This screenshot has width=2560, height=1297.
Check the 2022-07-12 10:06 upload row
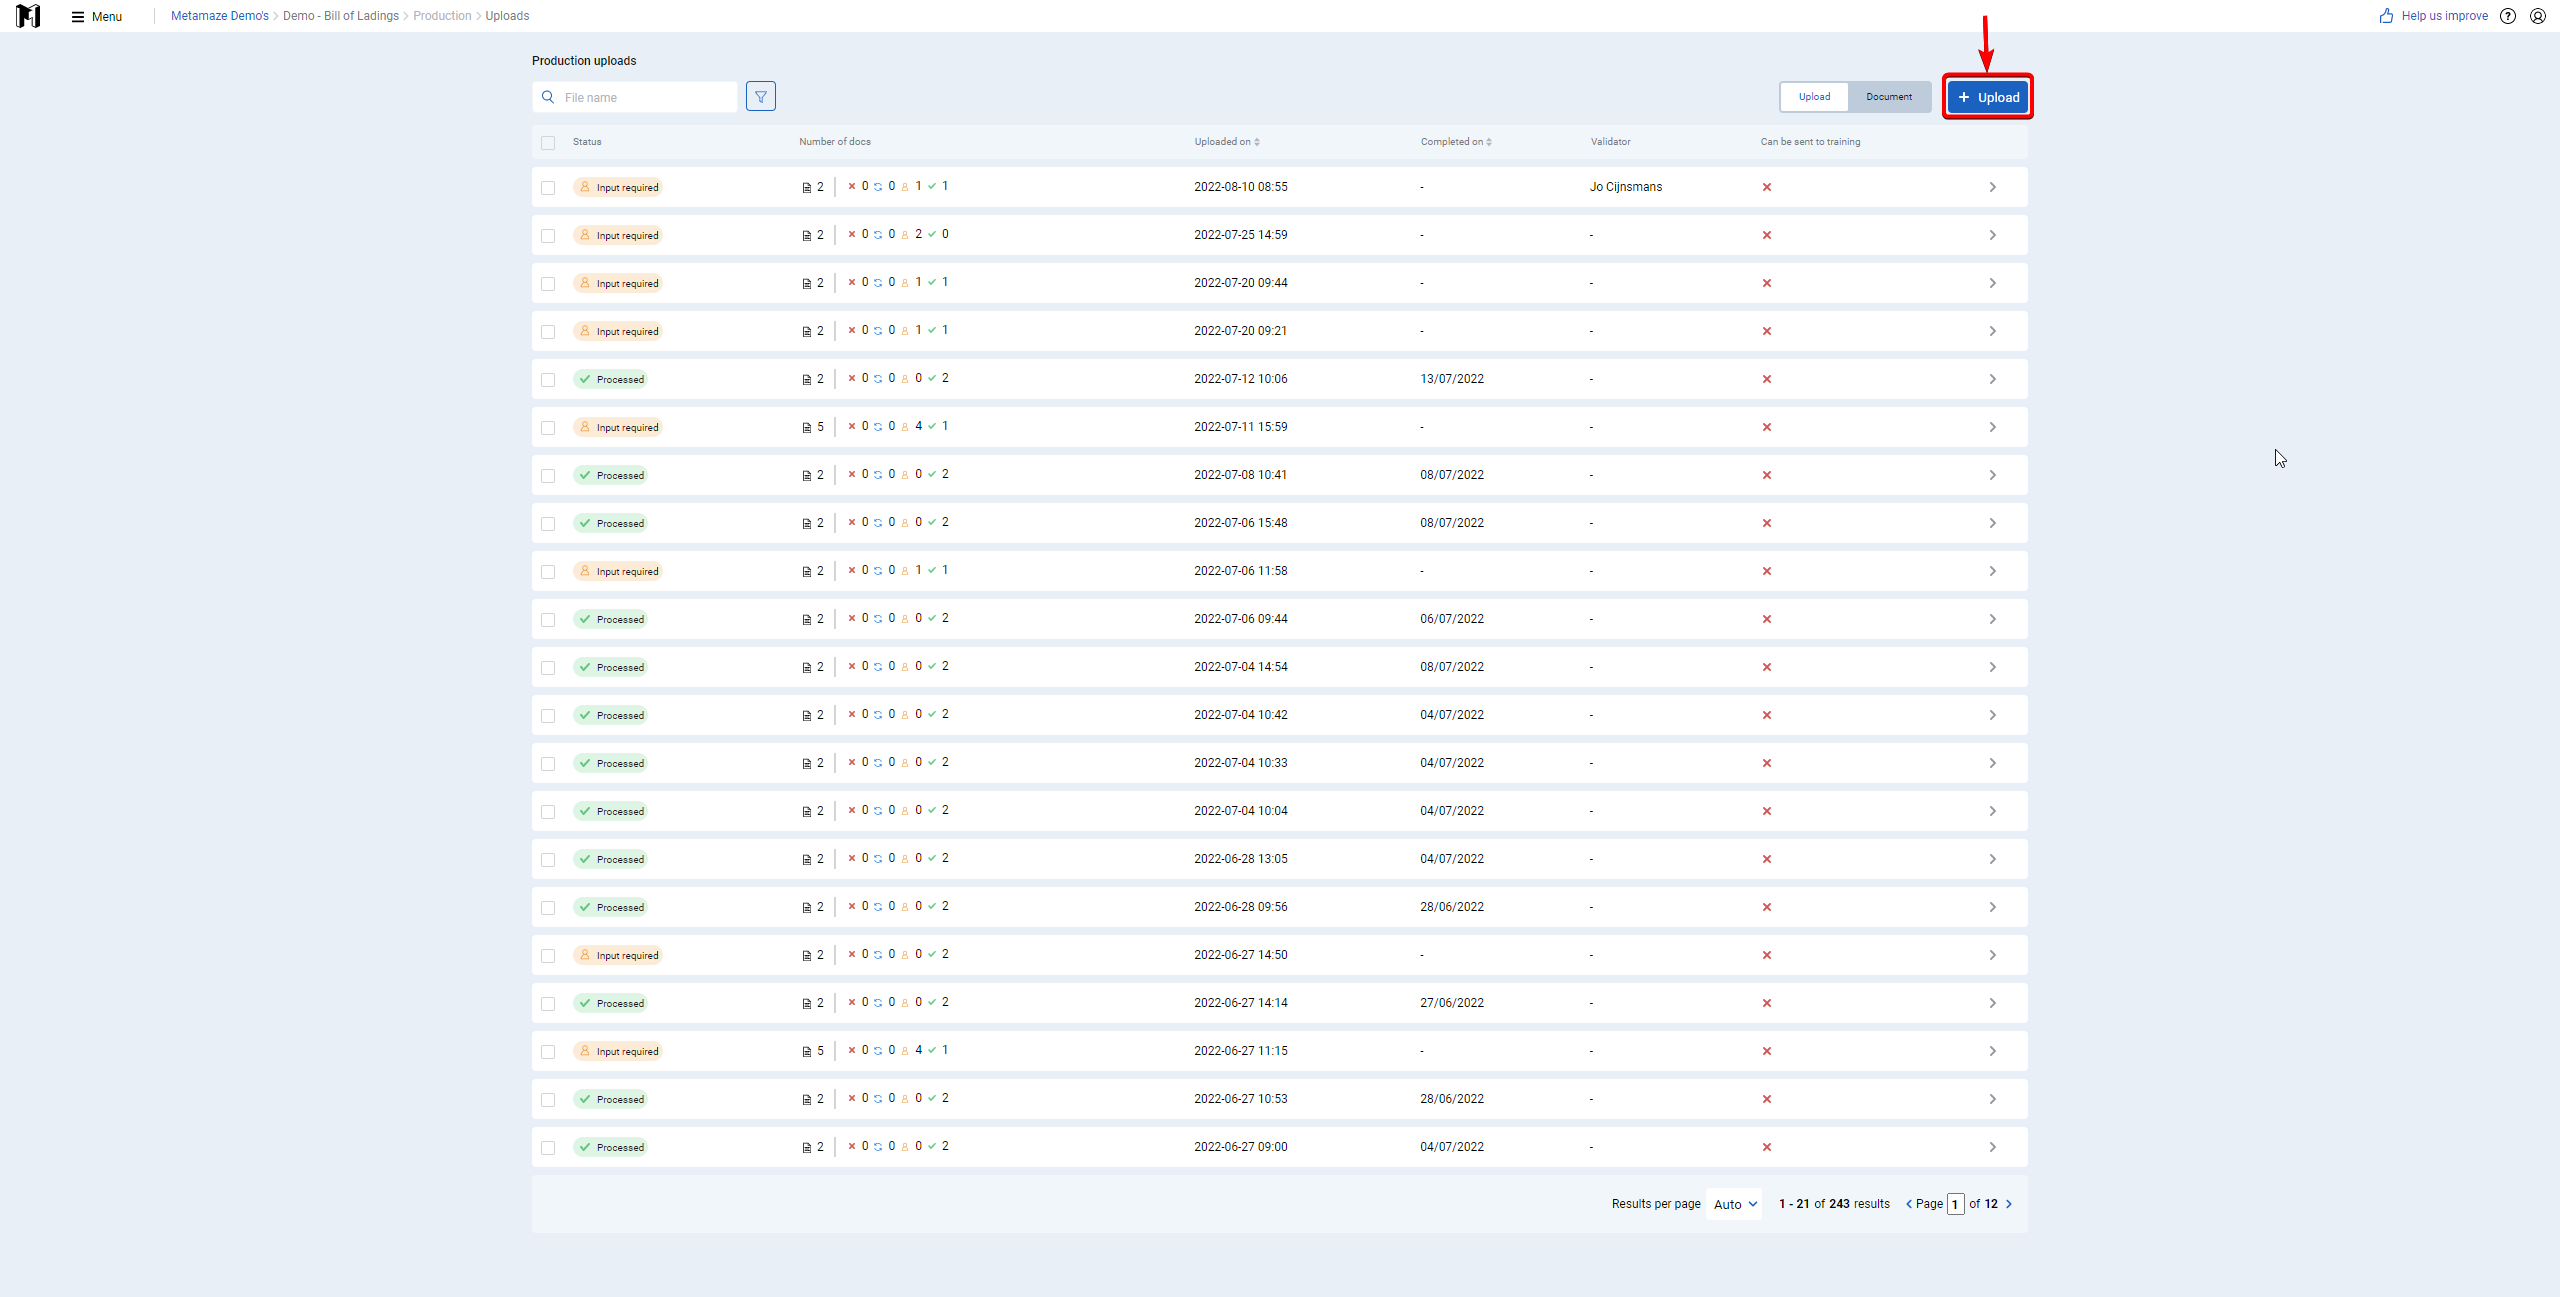coord(548,380)
